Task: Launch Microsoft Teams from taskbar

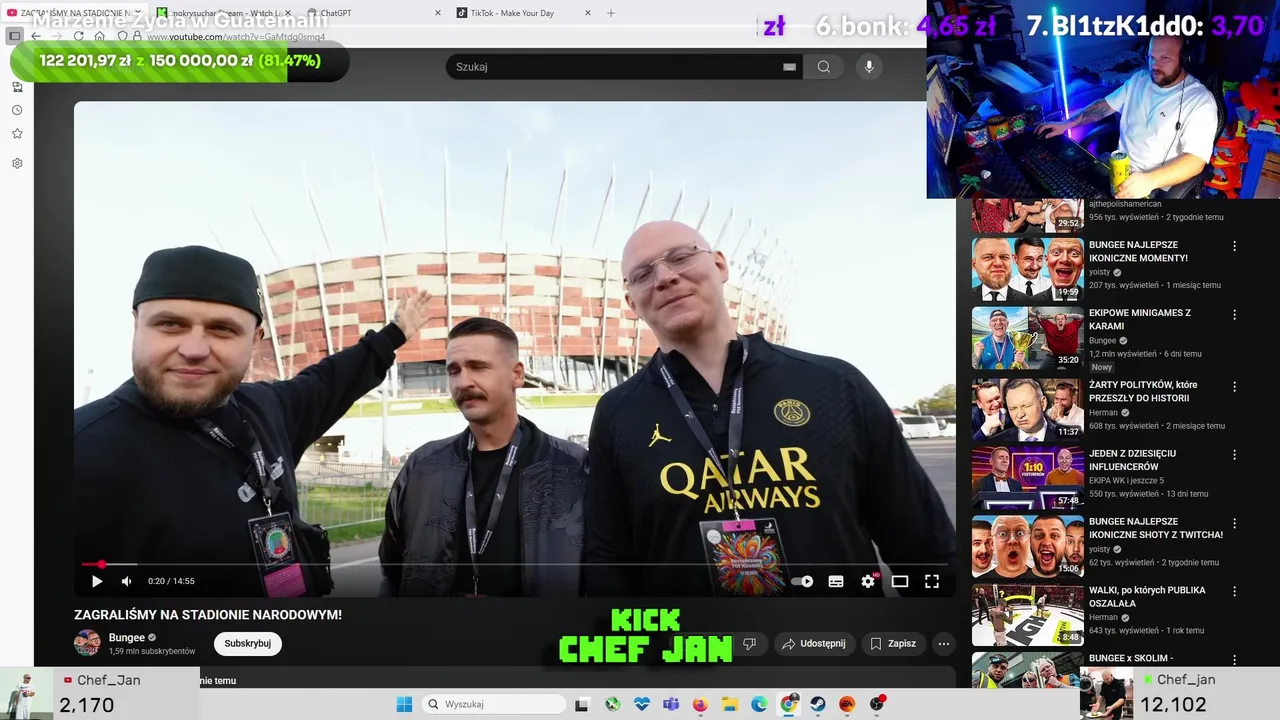Action: click(671, 704)
